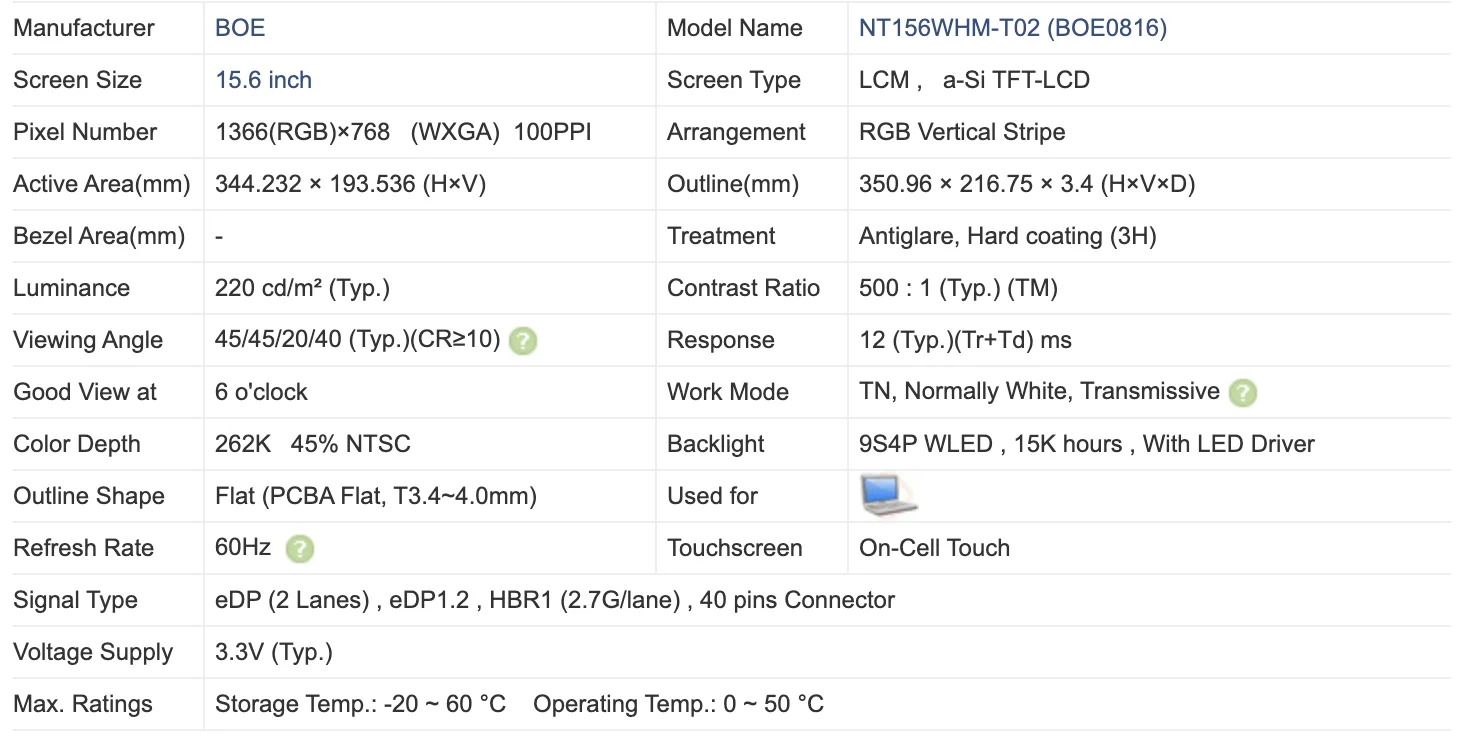
Task: Click the "Good View at" row label
Action: 85,392
